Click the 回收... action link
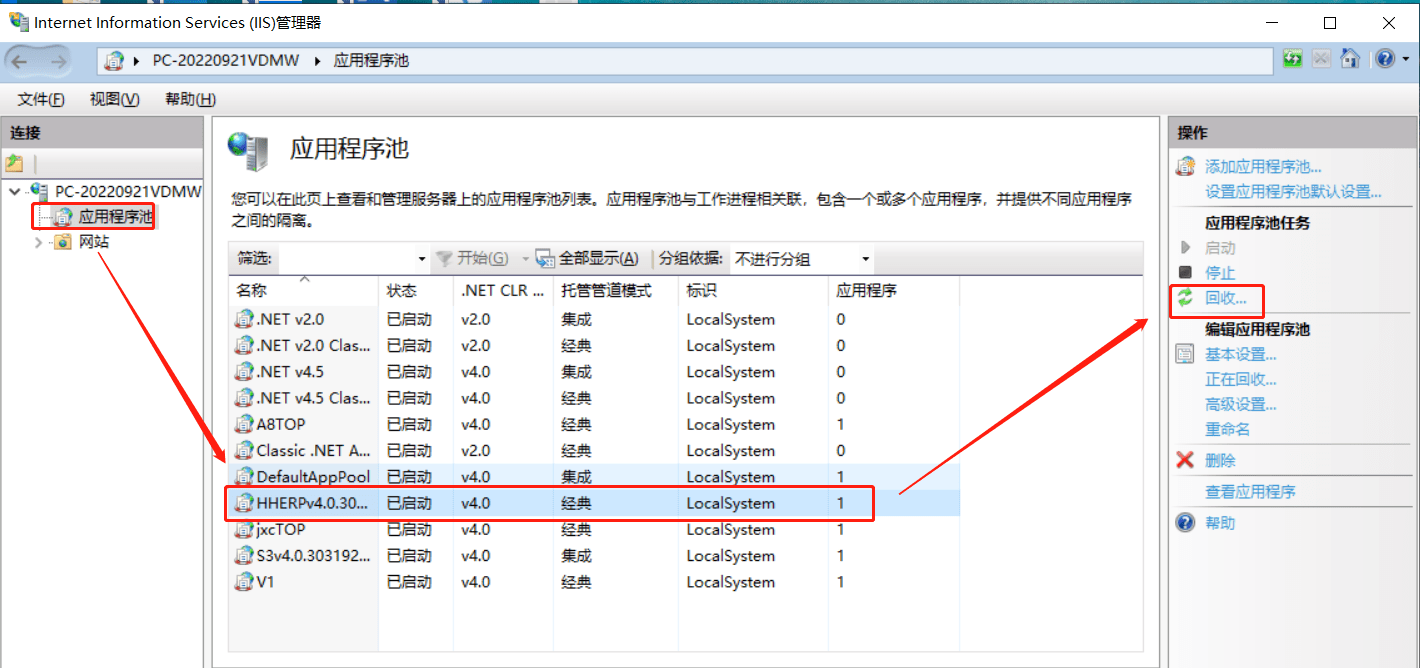The width and height of the screenshot is (1420, 668). click(x=1226, y=297)
